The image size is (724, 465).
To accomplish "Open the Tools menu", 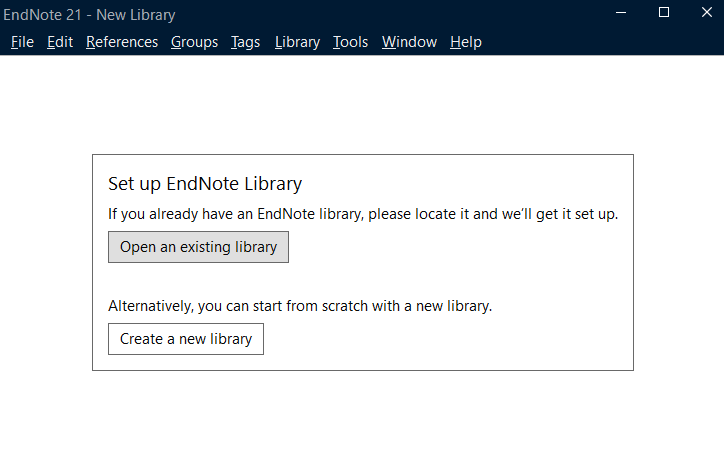I will pyautogui.click(x=350, y=42).
